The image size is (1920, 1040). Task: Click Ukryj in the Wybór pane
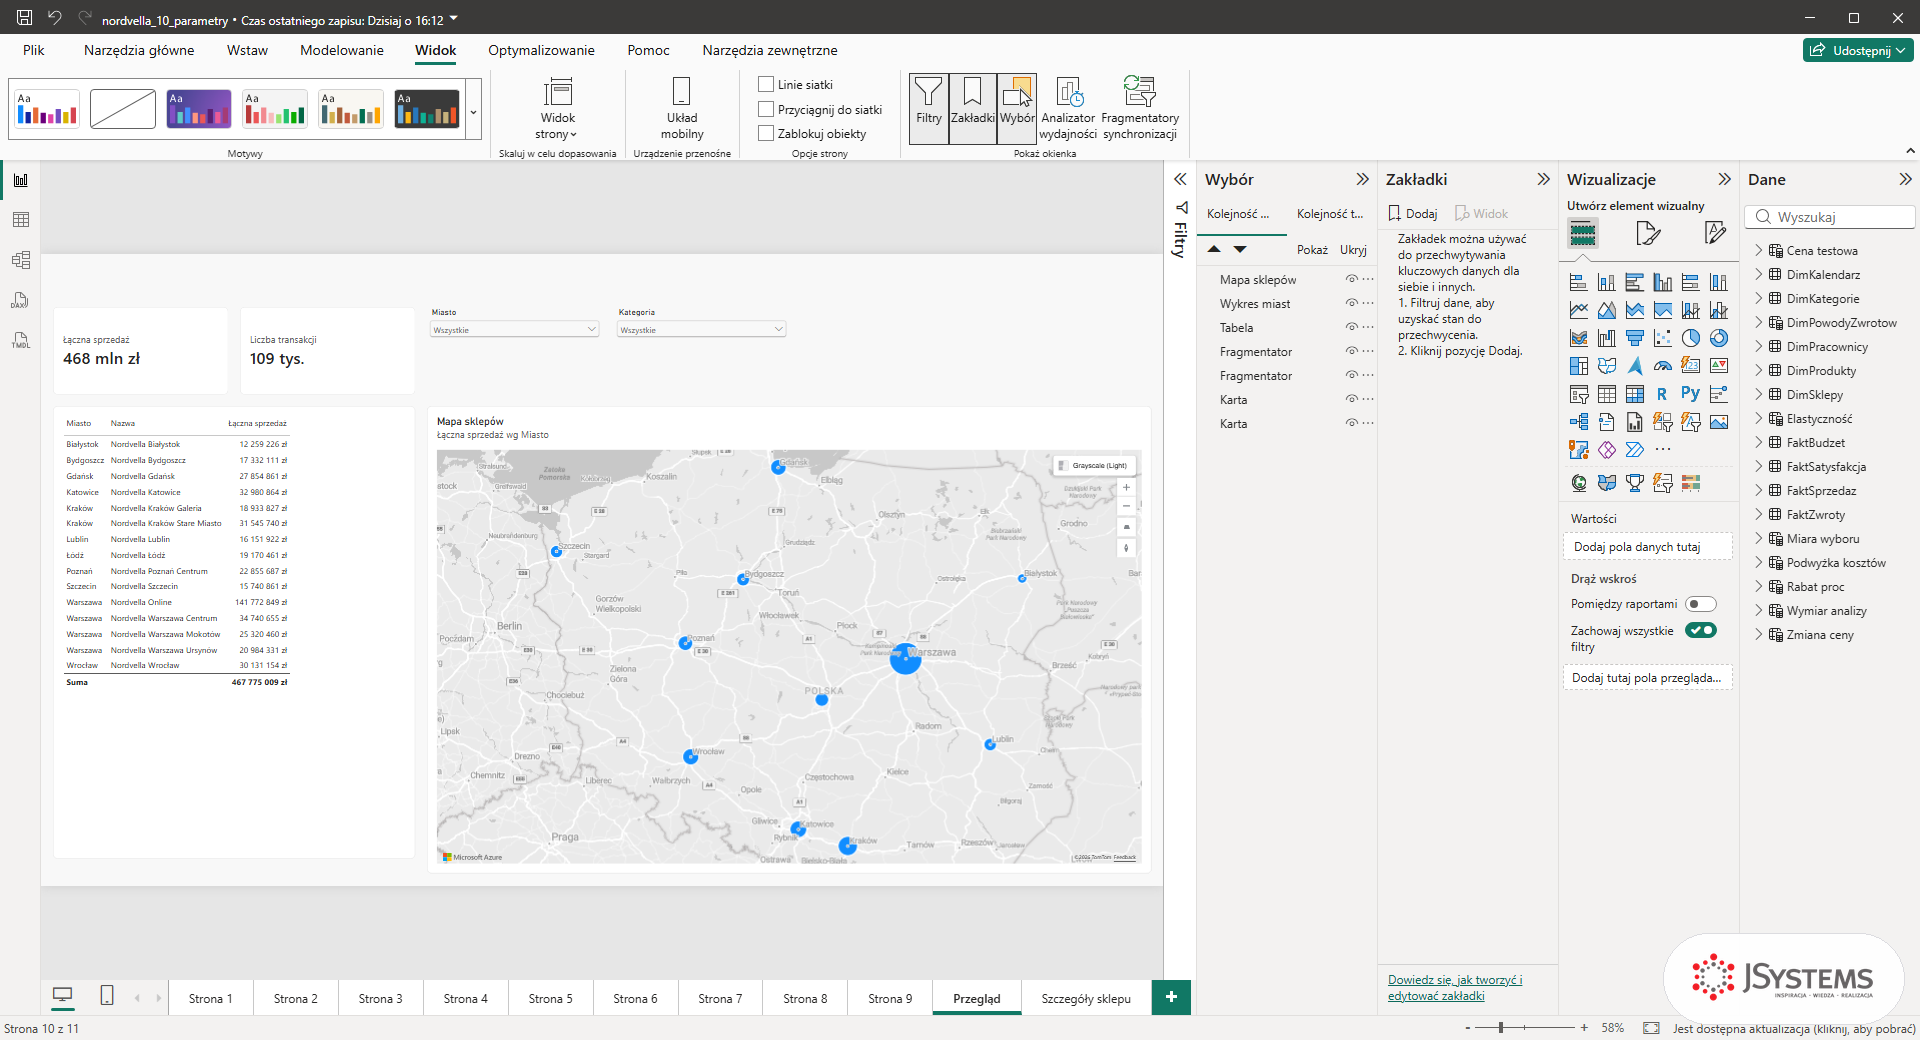(1353, 249)
